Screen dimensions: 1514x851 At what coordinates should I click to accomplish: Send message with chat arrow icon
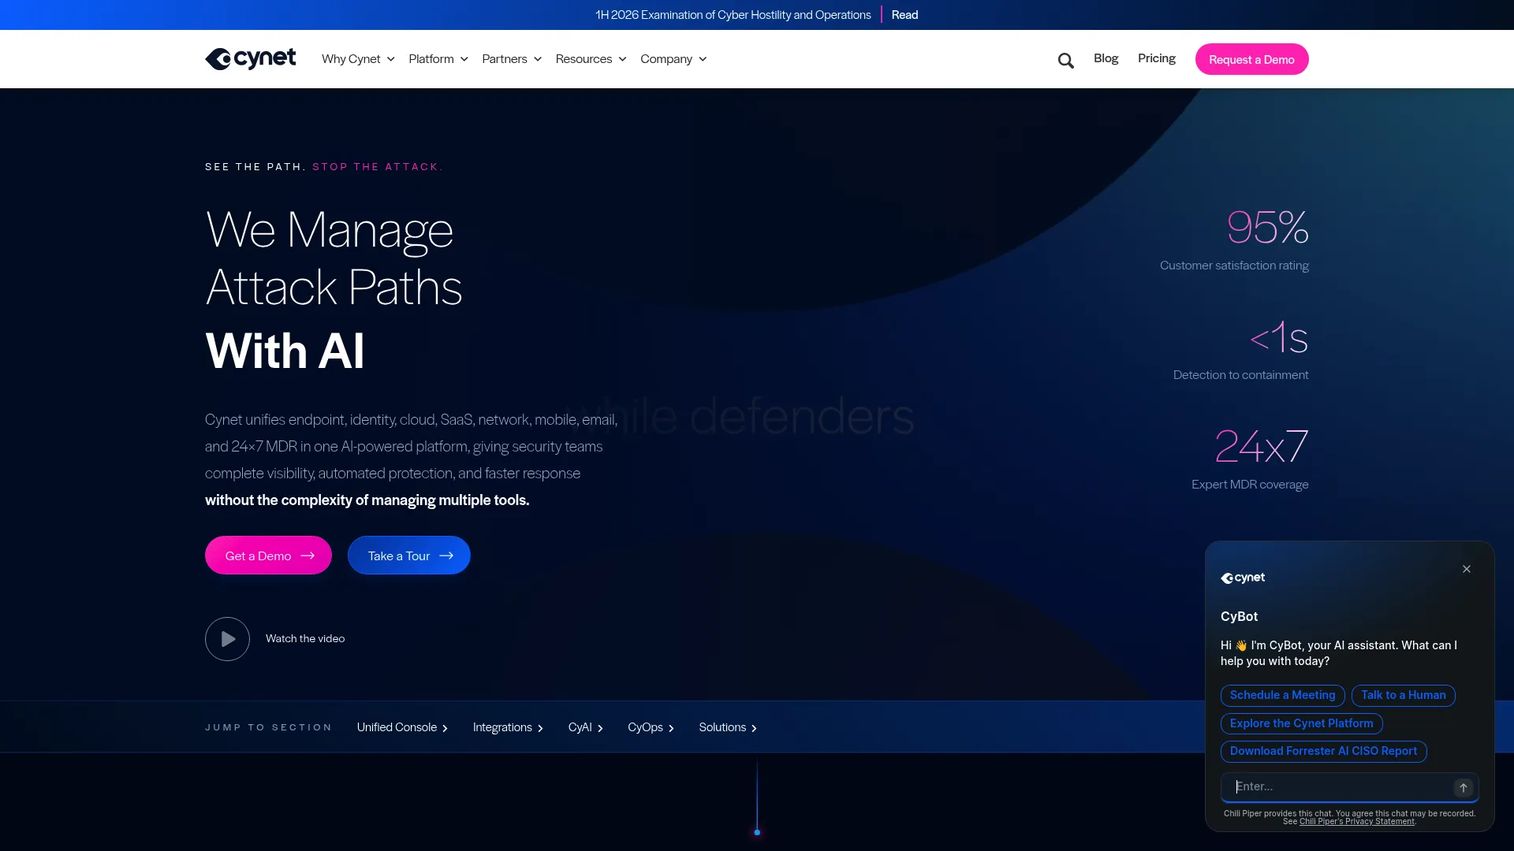tap(1463, 788)
